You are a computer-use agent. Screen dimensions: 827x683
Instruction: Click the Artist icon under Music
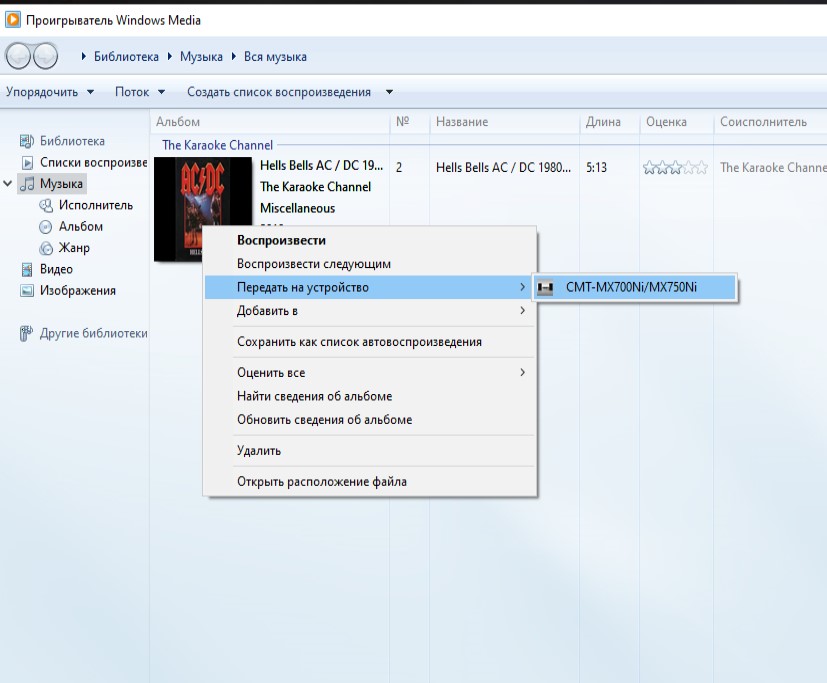click(x=46, y=205)
